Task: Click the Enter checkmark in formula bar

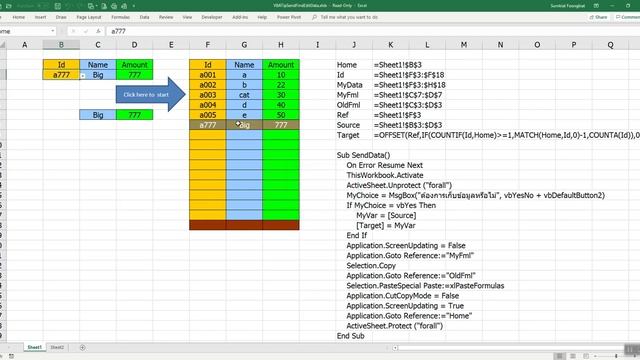Action: pos(86,31)
